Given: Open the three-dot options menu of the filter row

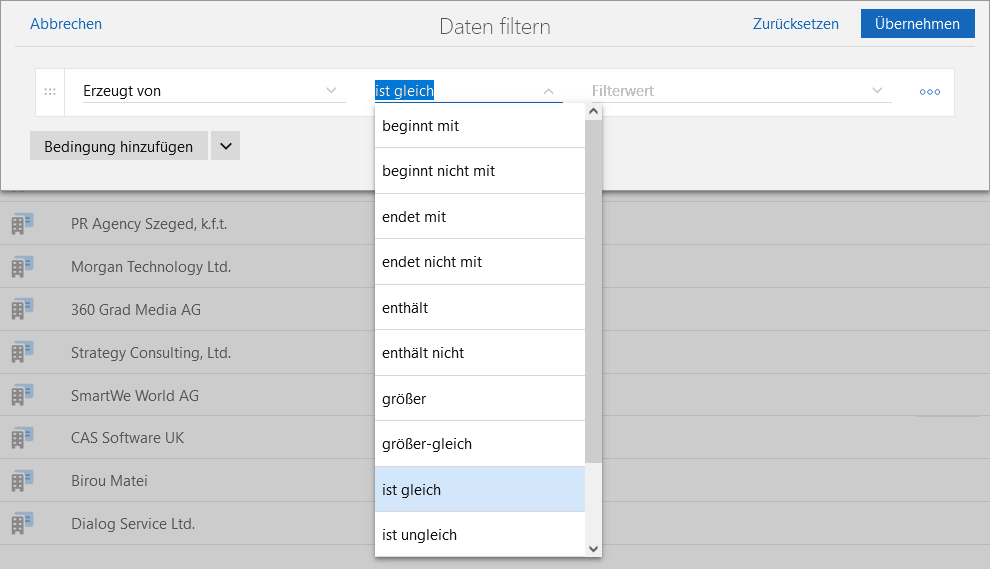Looking at the screenshot, I should click(930, 91).
